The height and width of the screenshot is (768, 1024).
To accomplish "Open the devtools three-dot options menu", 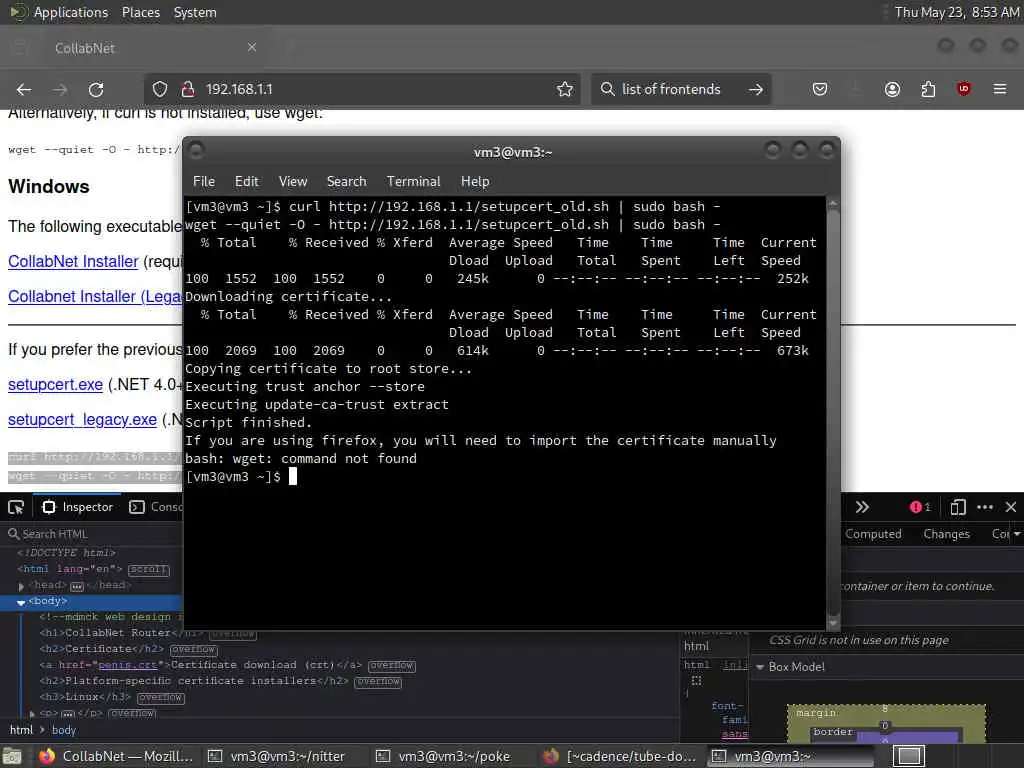I will pos(985,507).
